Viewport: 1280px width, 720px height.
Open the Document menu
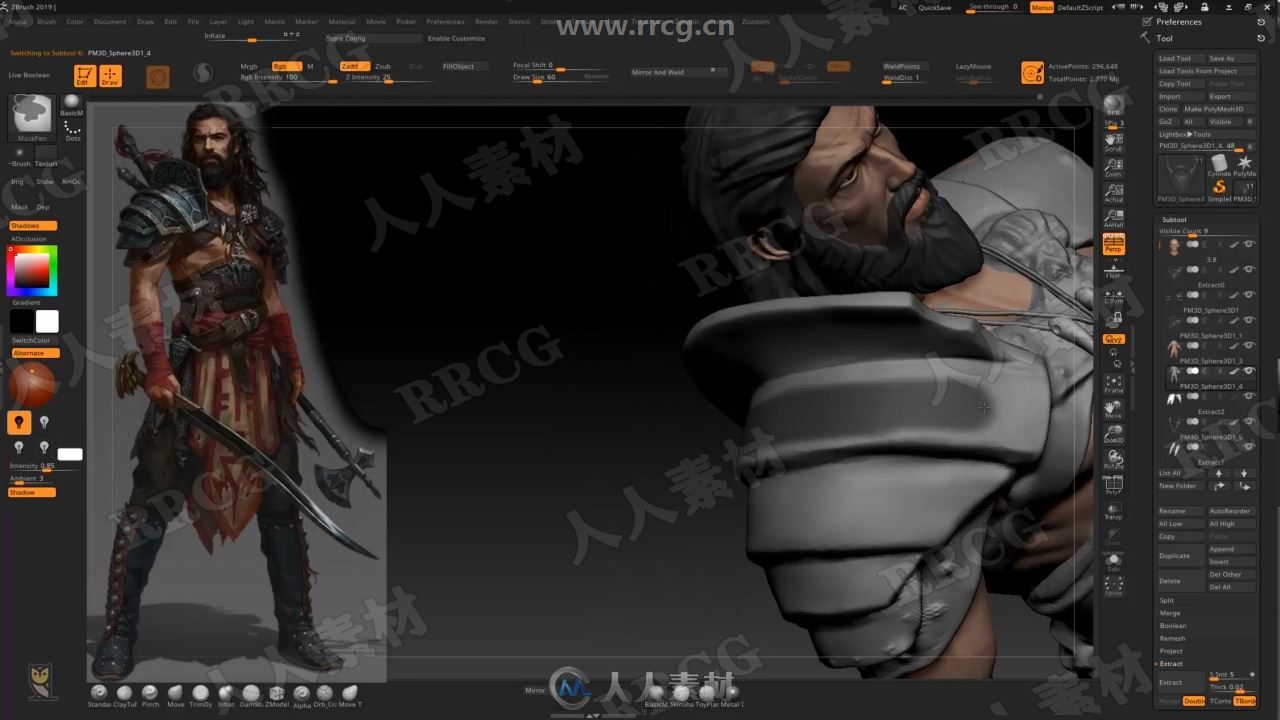tap(110, 21)
